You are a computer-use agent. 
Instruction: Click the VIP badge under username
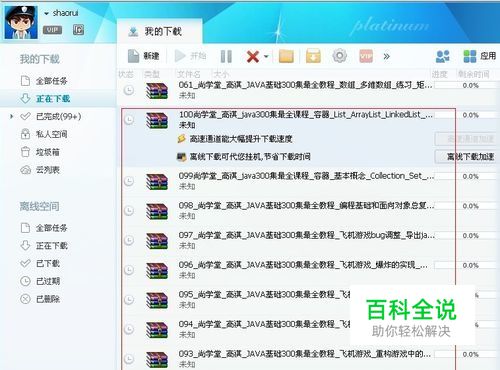(x=52, y=30)
